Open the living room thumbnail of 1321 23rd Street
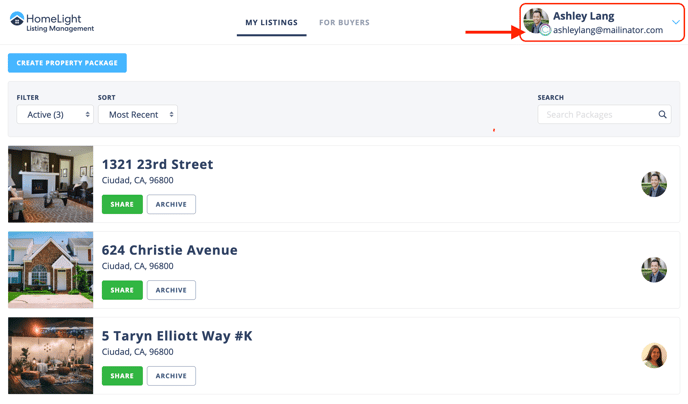The image size is (688, 404). coord(50,184)
